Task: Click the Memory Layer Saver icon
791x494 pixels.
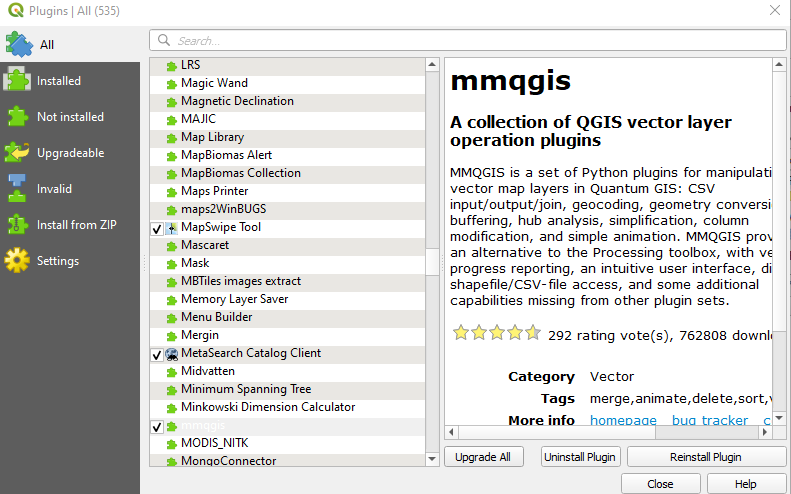Action: point(172,300)
